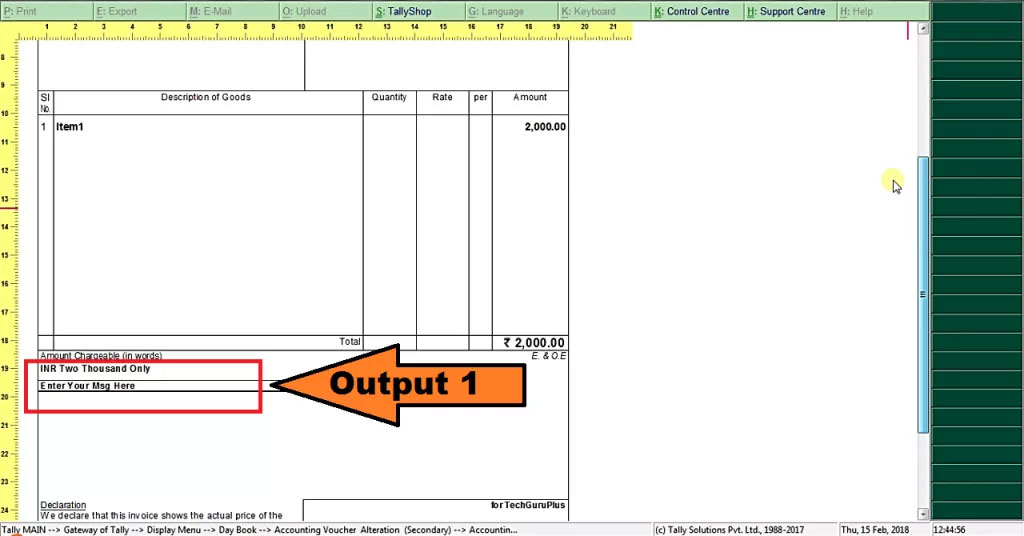Viewport: 1024px width, 536px height.
Task: Open Control Centre
Action: (x=692, y=11)
